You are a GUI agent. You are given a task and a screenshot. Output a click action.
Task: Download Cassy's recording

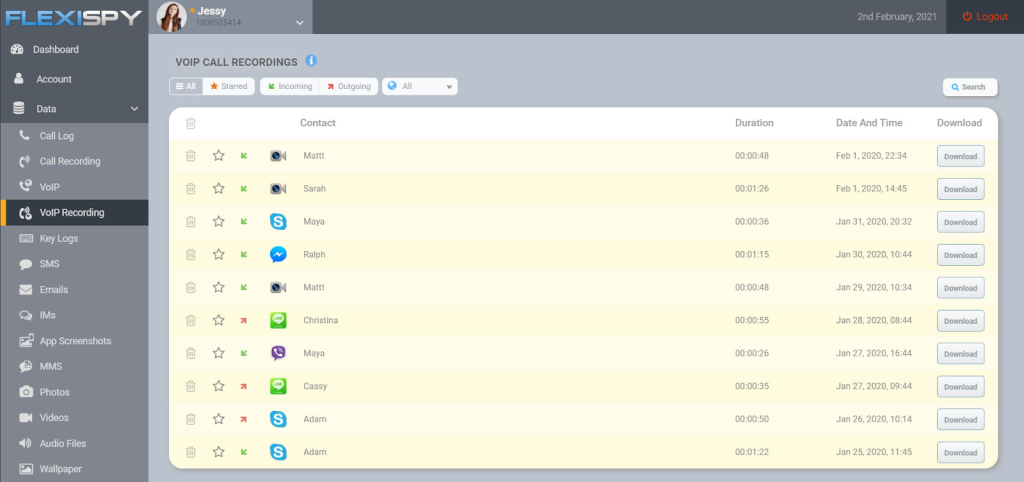pyautogui.click(x=961, y=387)
